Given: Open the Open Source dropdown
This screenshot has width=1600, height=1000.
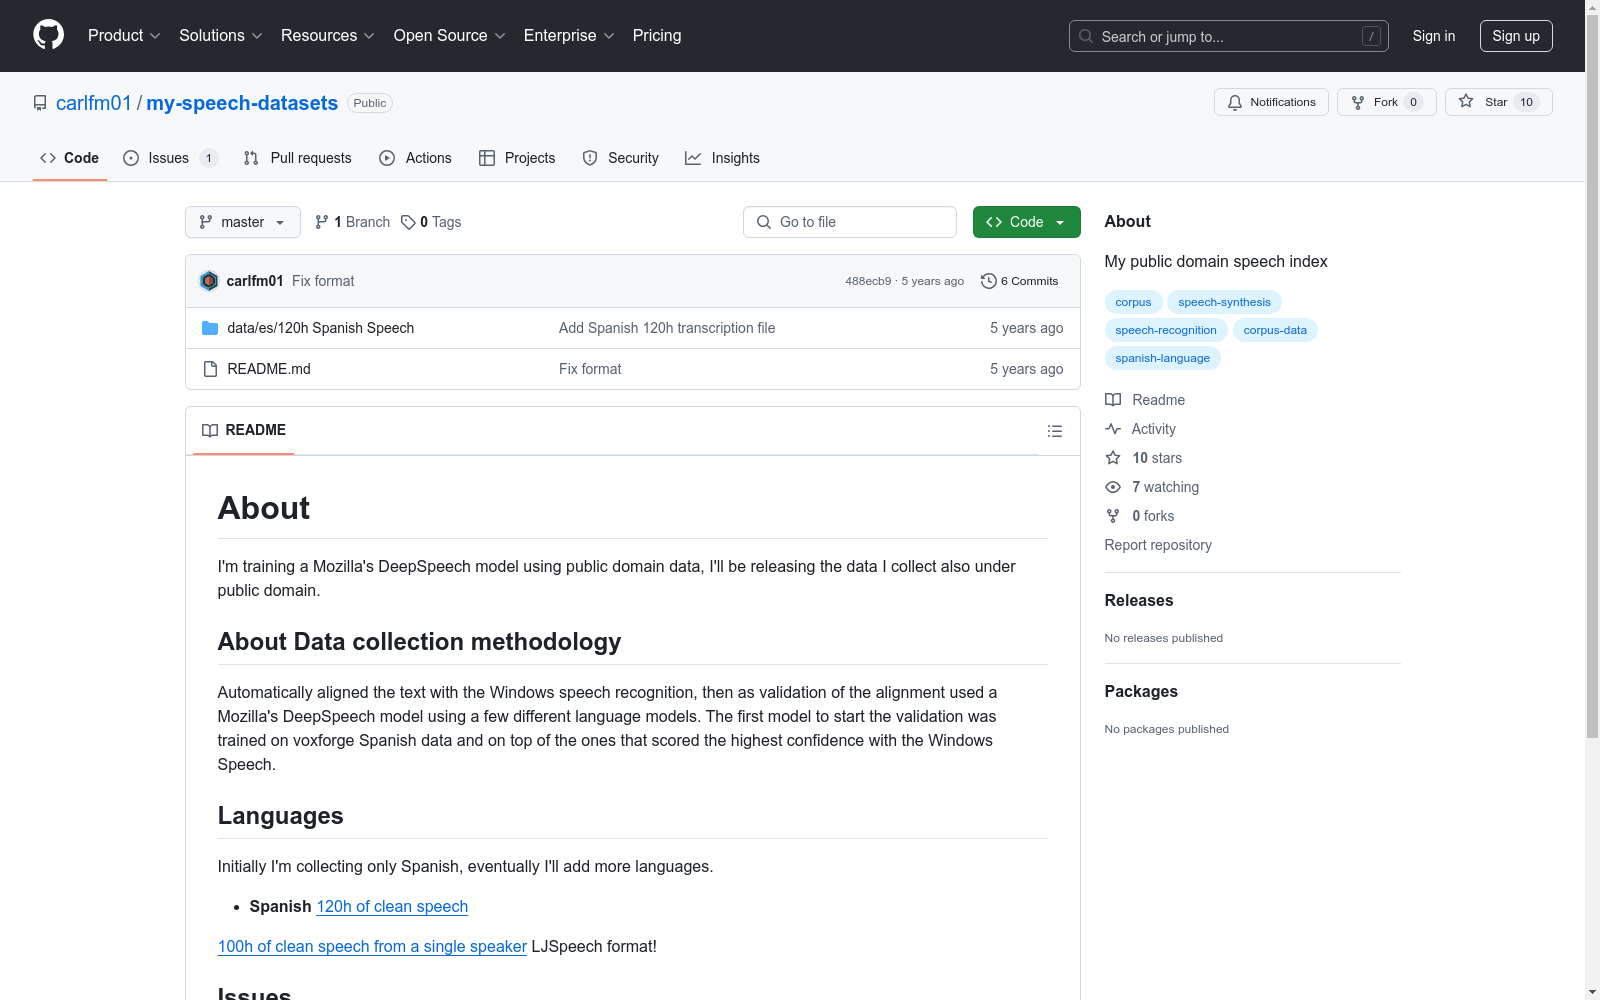Looking at the screenshot, I should point(449,35).
